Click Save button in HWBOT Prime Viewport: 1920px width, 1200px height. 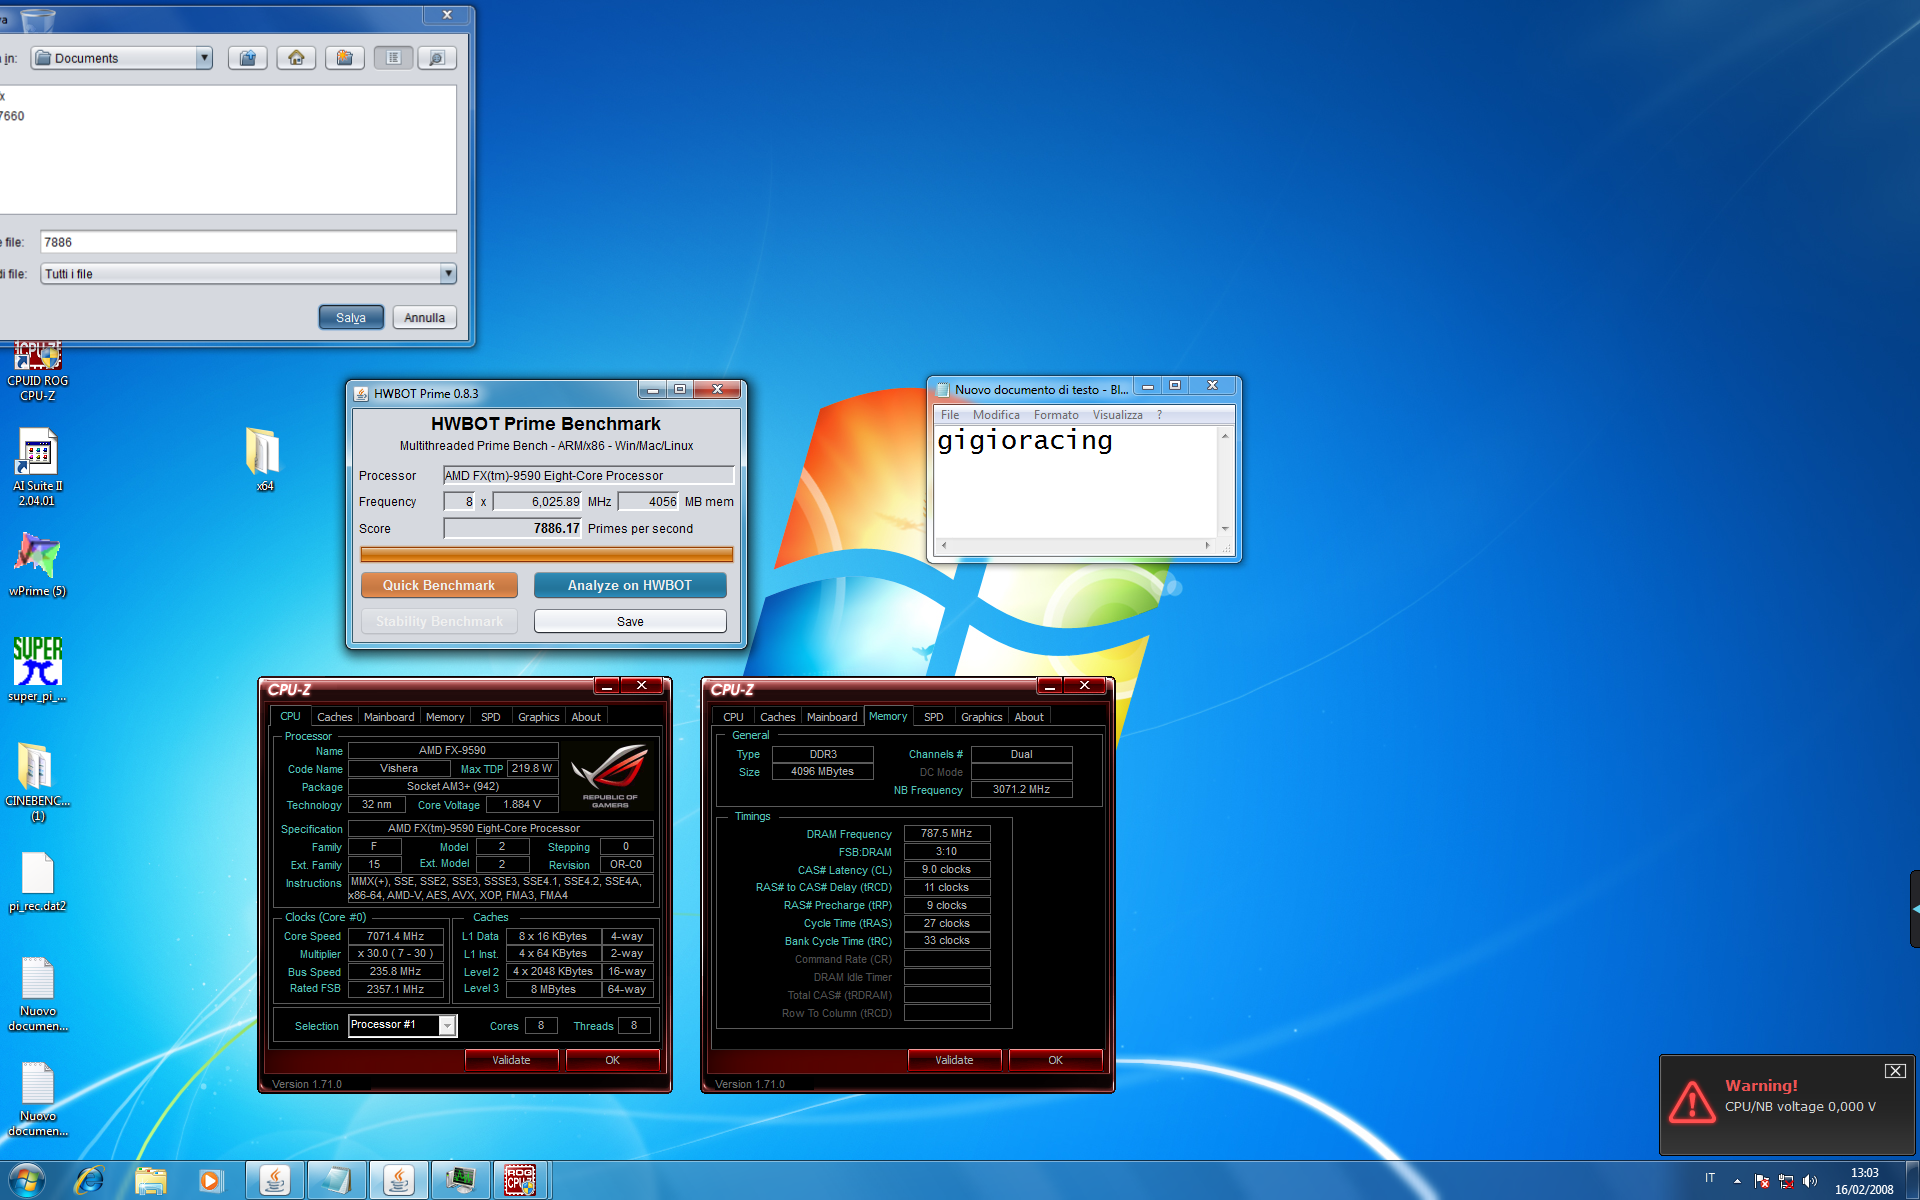pyautogui.click(x=630, y=621)
